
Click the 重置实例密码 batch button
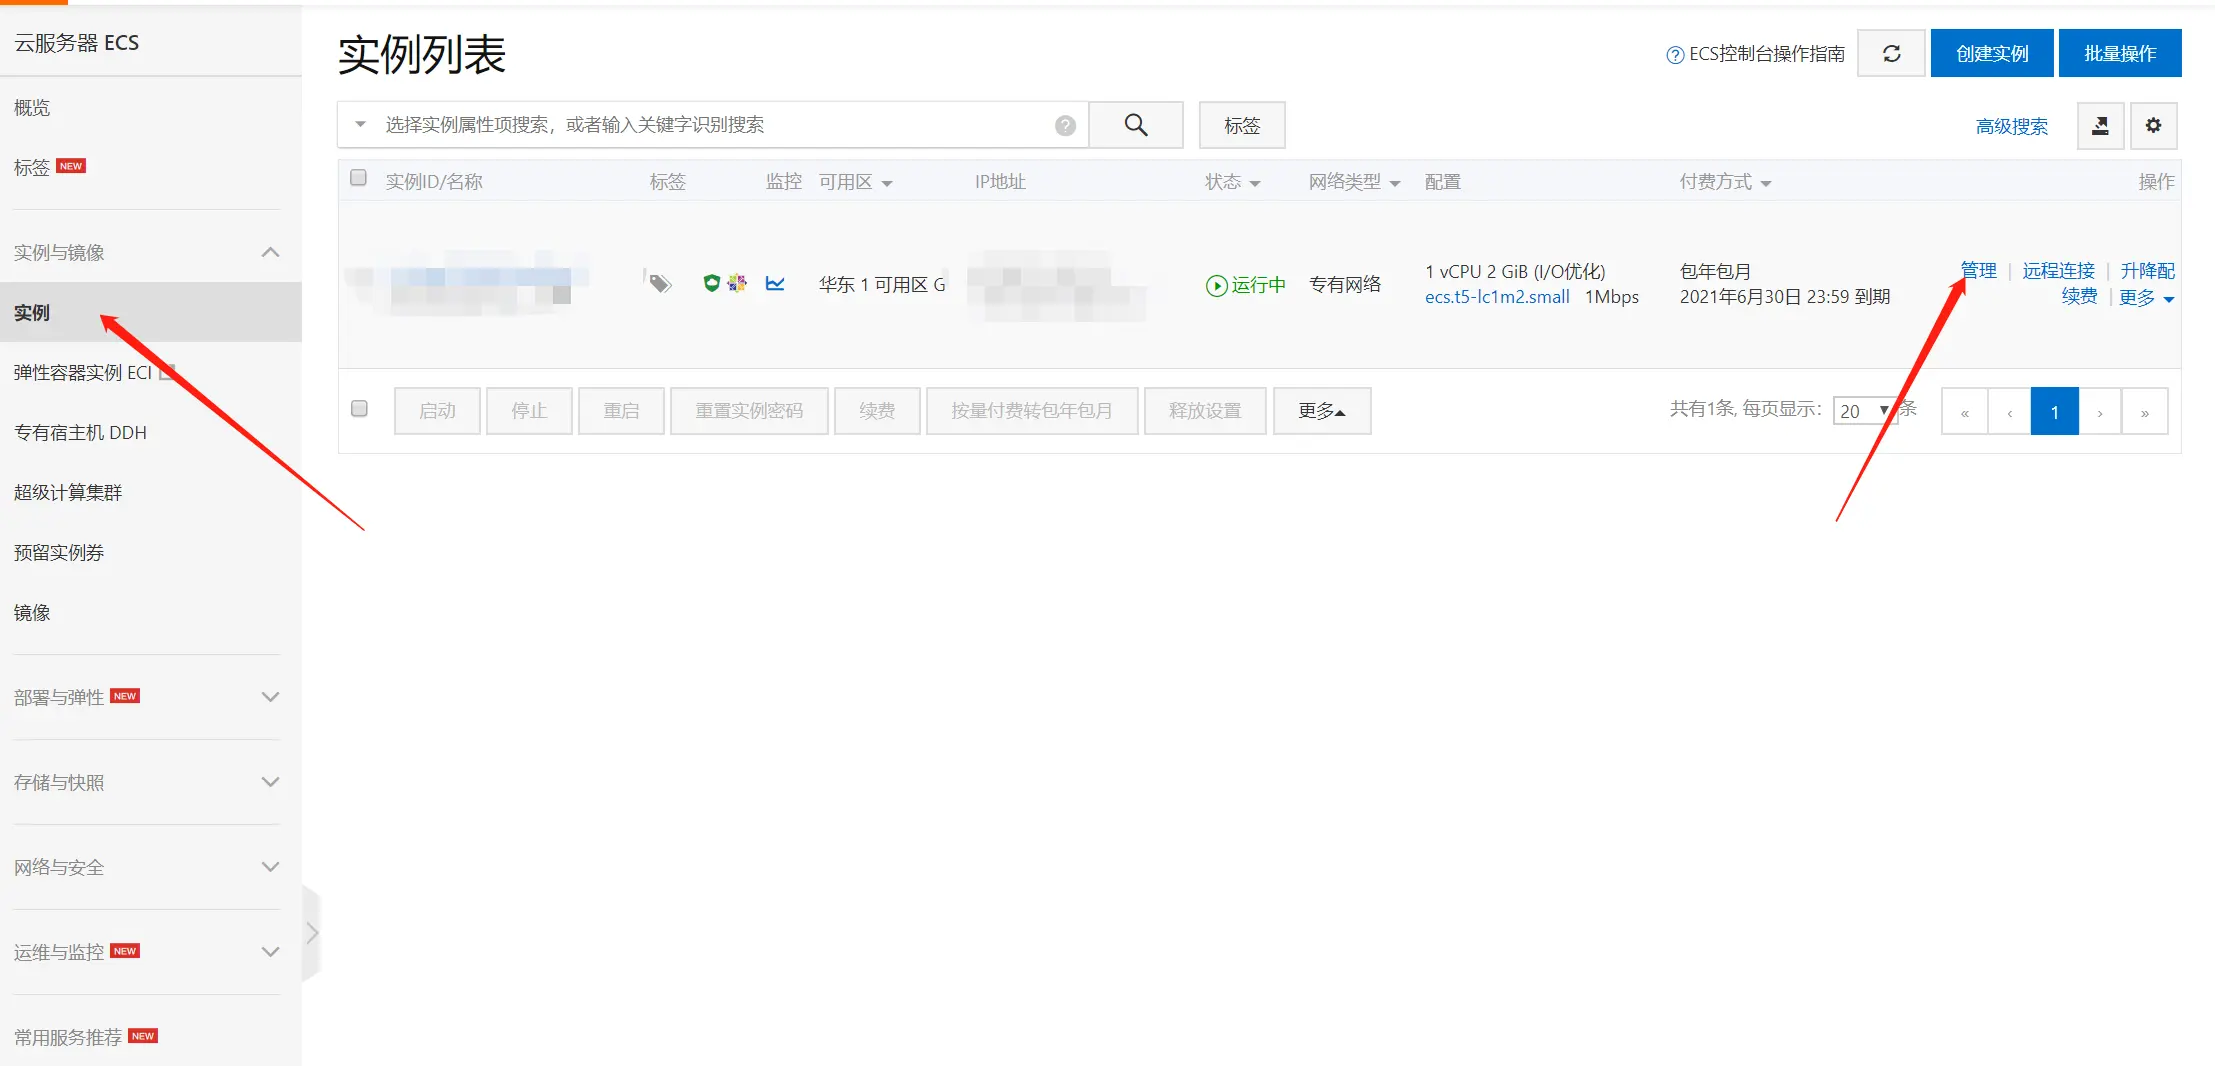[x=749, y=411]
